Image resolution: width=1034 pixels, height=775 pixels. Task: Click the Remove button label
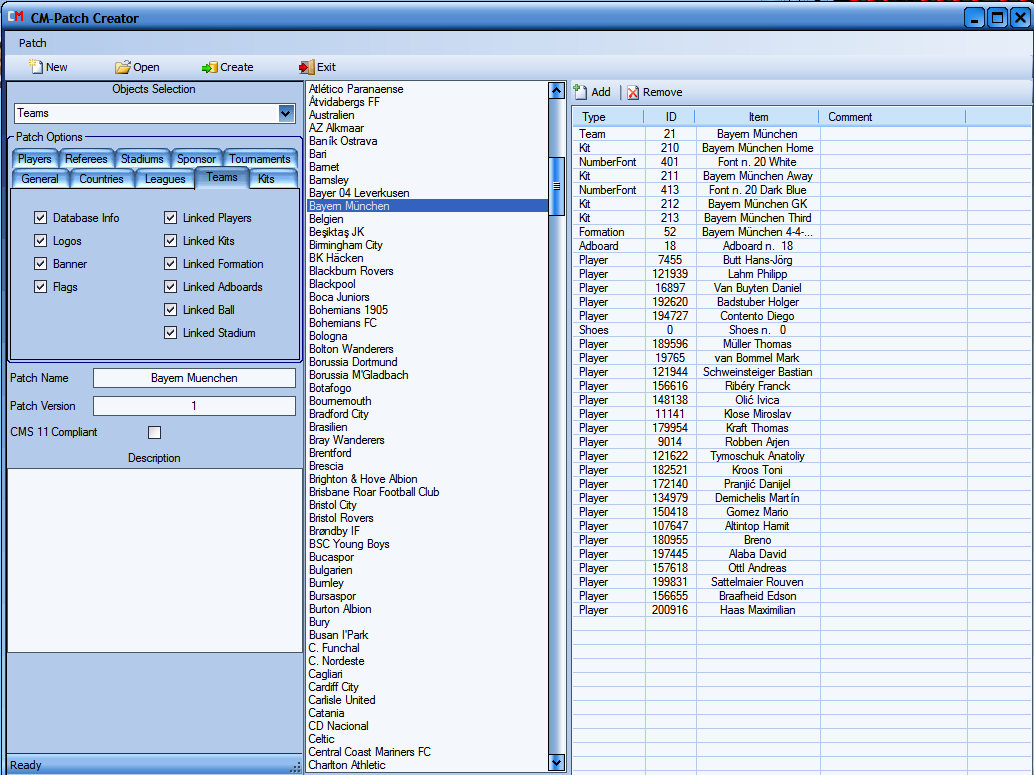coord(663,92)
